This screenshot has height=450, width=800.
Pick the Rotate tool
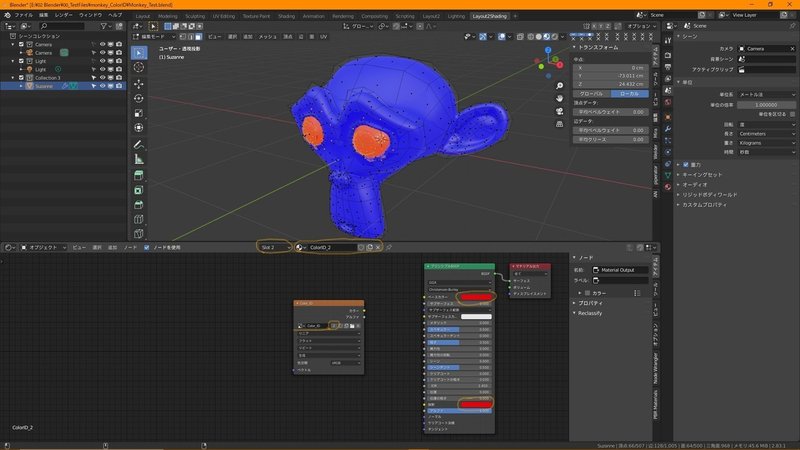click(139, 98)
